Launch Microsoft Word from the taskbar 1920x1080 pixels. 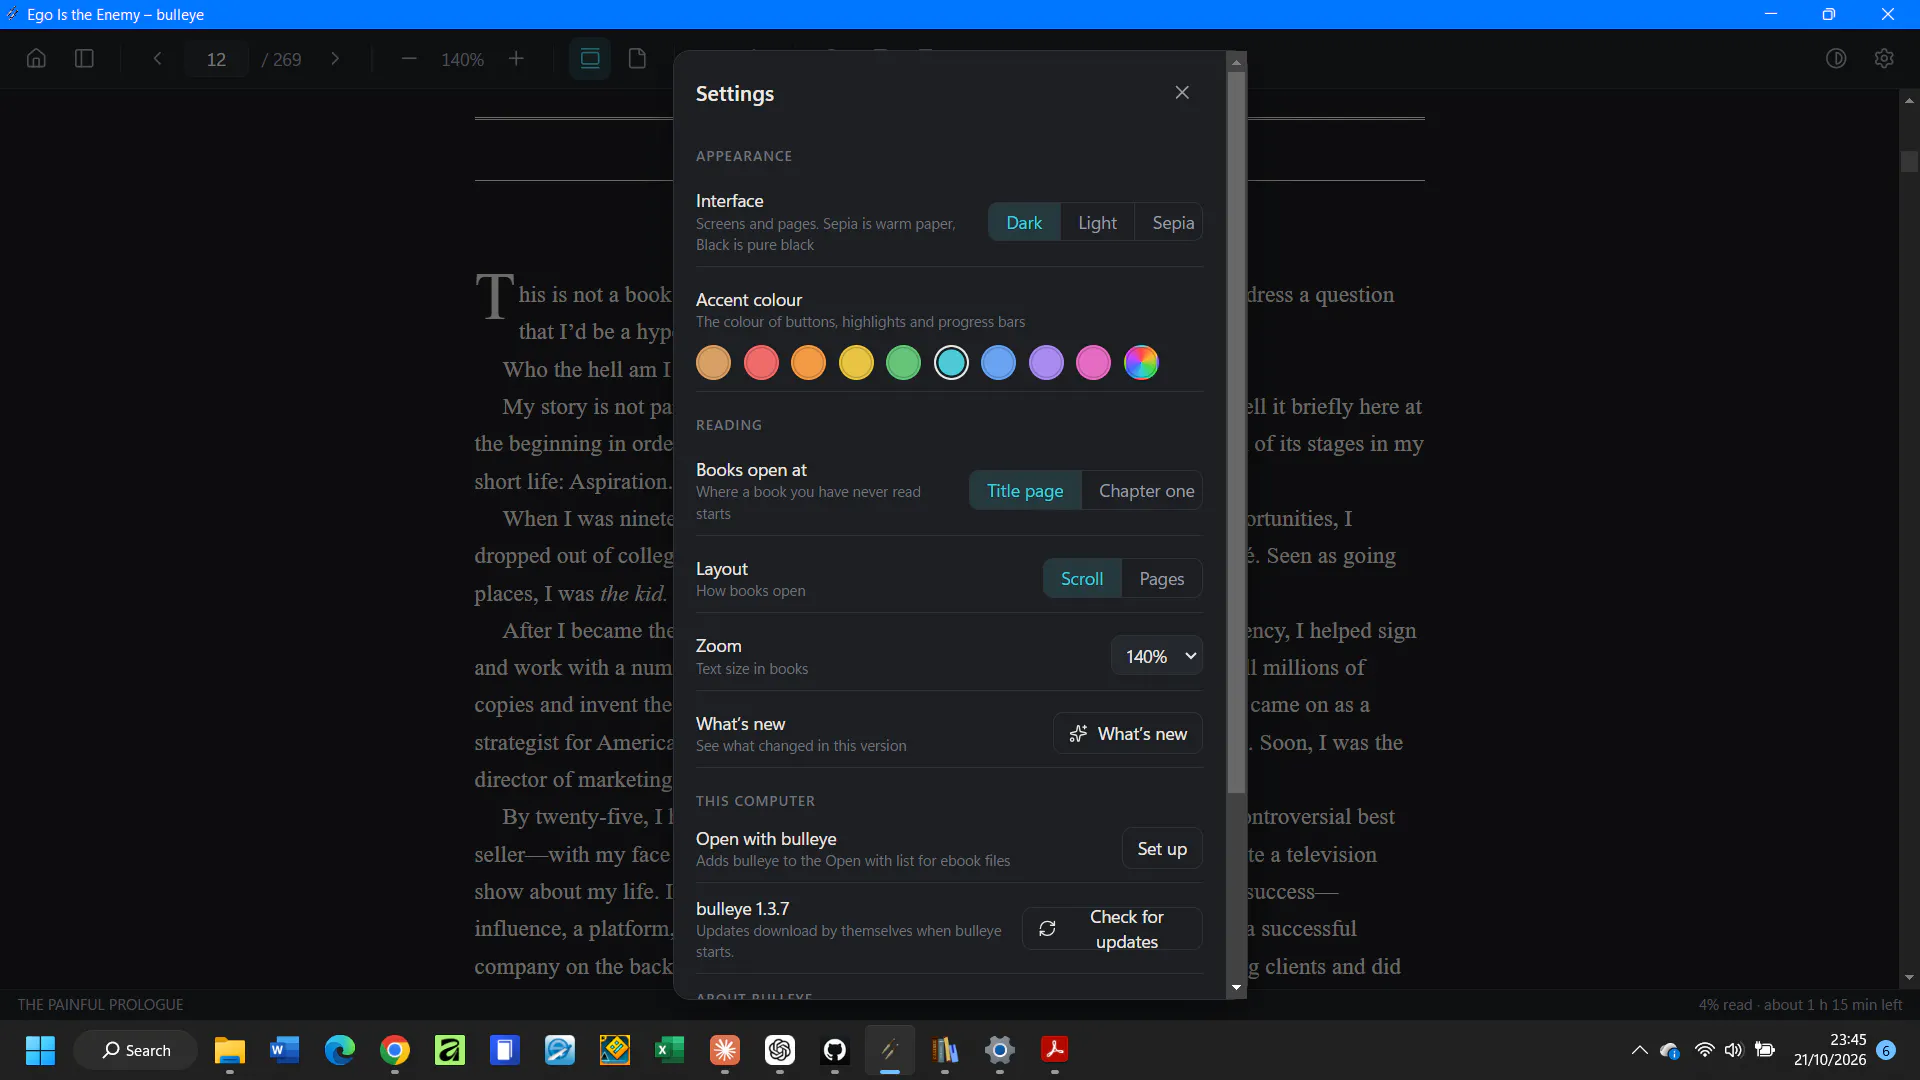tap(285, 1050)
